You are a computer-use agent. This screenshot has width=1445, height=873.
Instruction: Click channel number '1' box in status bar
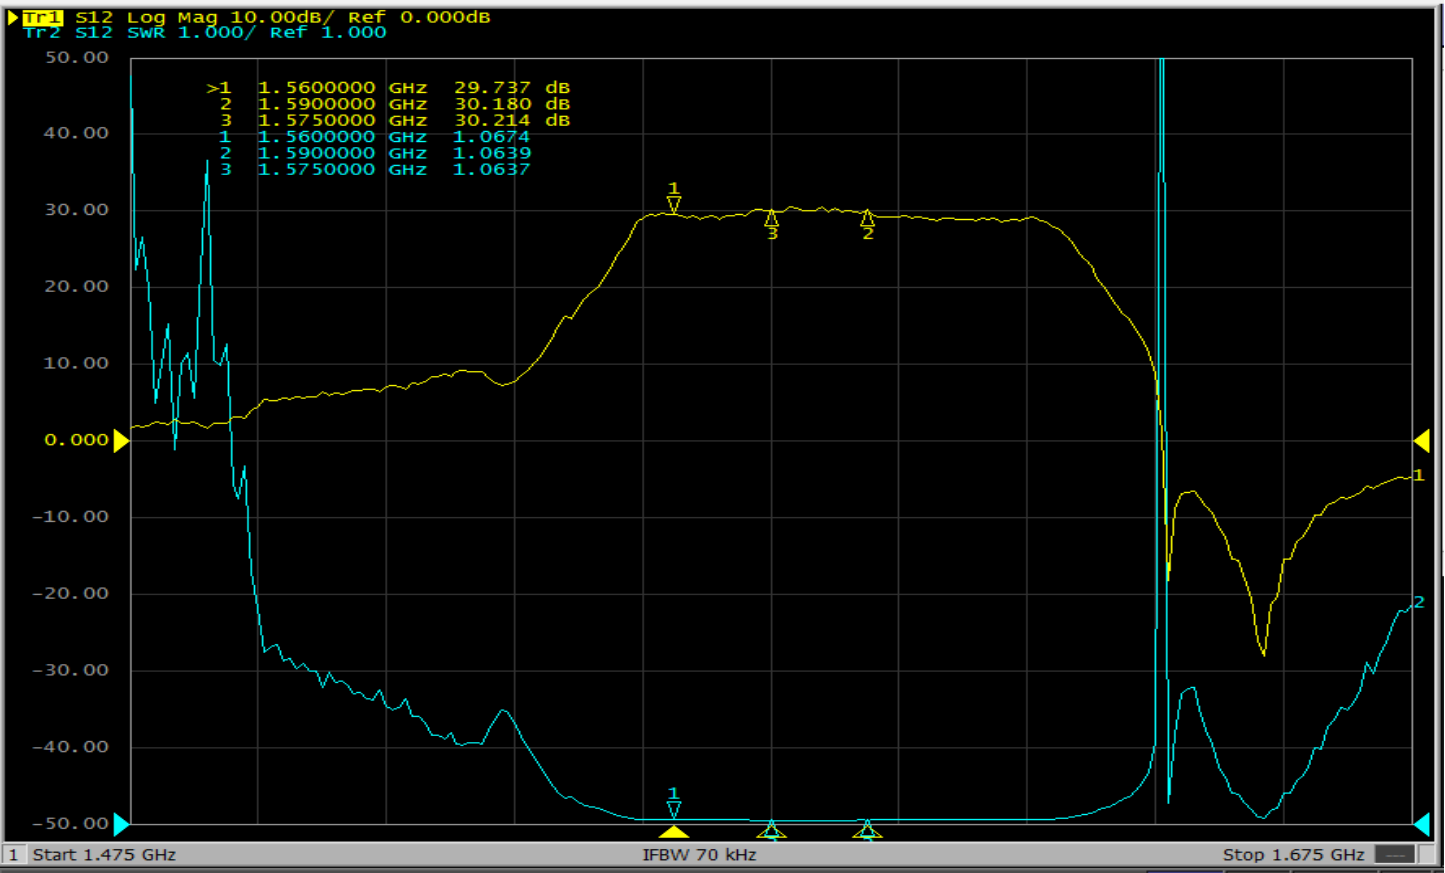click(14, 854)
